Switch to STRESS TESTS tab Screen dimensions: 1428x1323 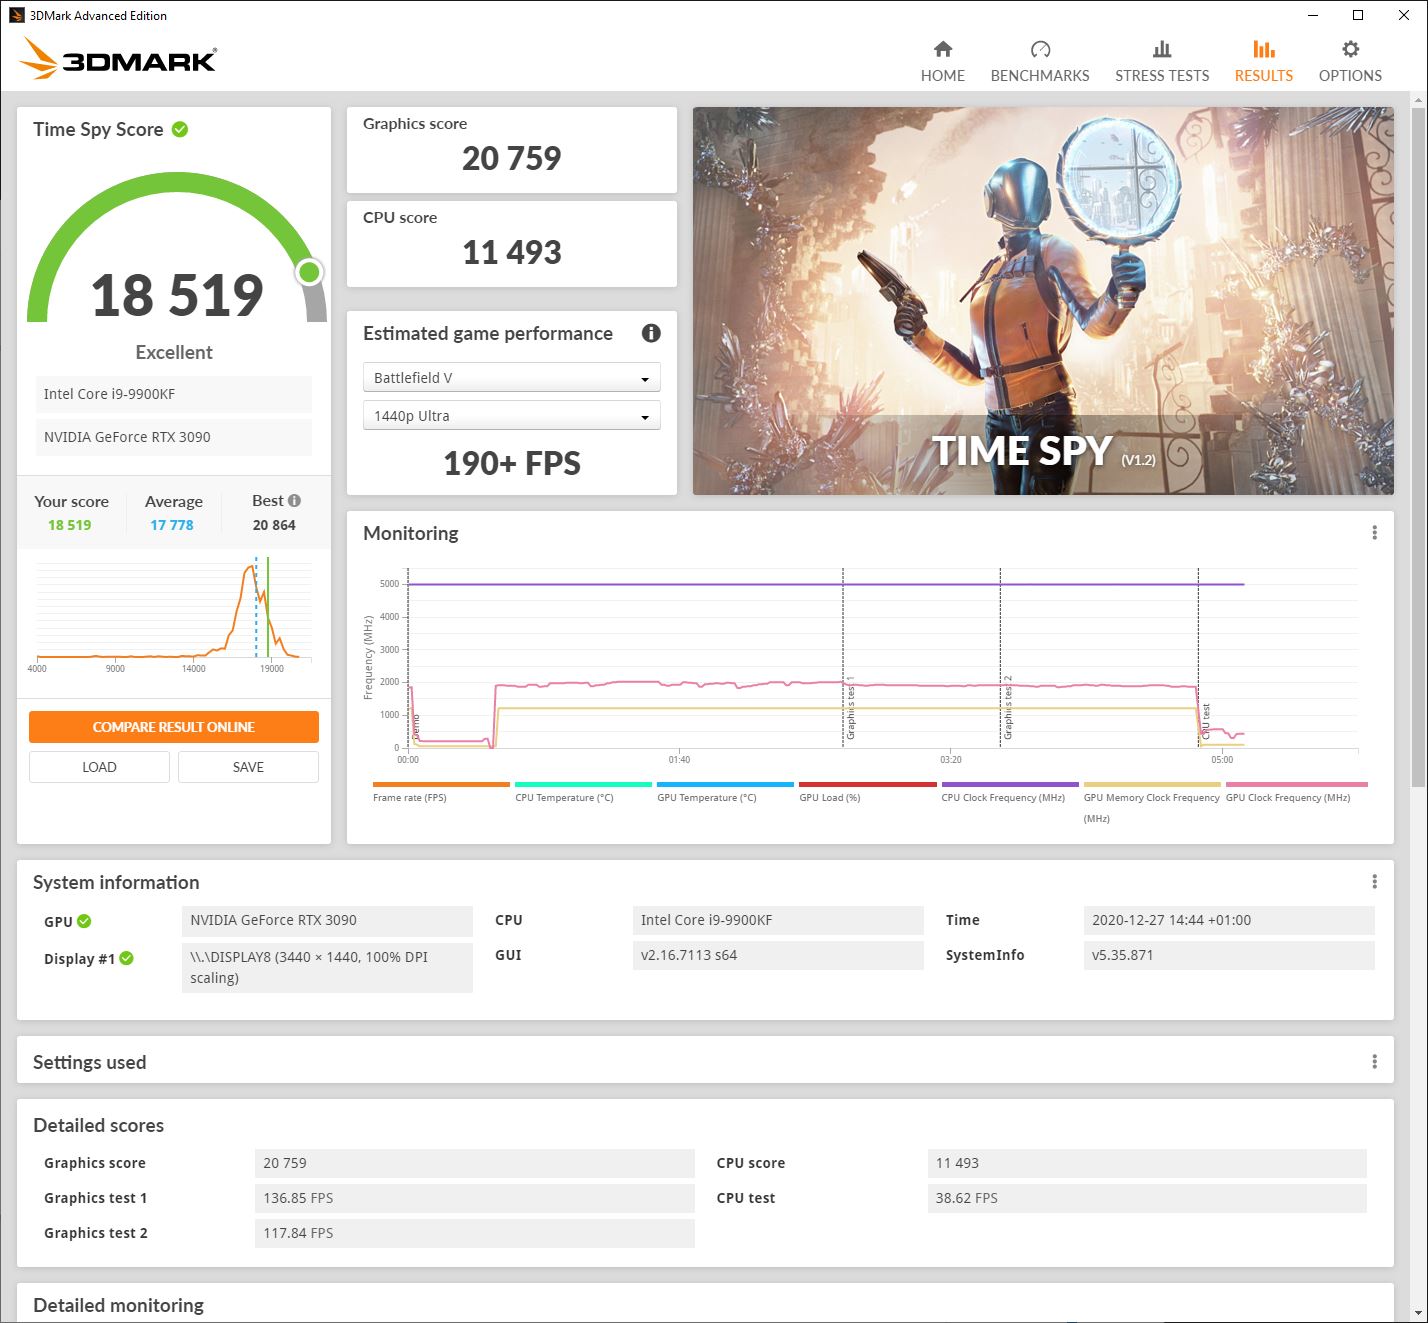point(1162,62)
